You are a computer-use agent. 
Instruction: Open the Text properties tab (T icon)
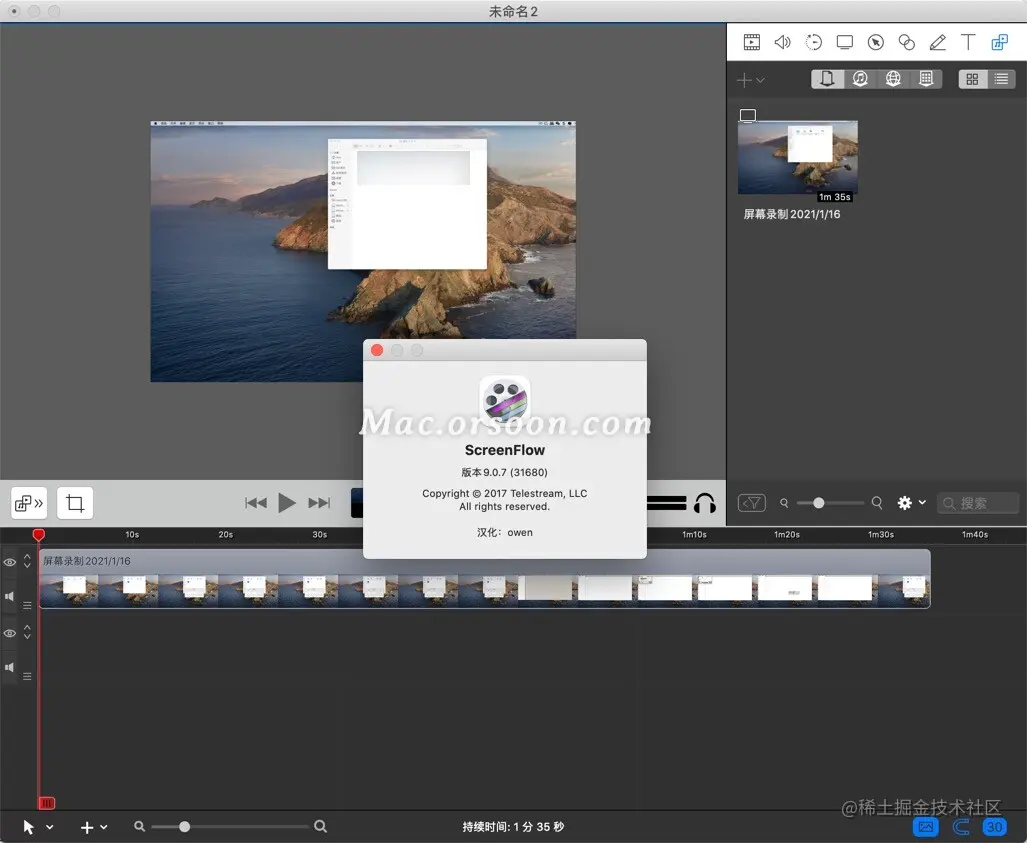(968, 43)
